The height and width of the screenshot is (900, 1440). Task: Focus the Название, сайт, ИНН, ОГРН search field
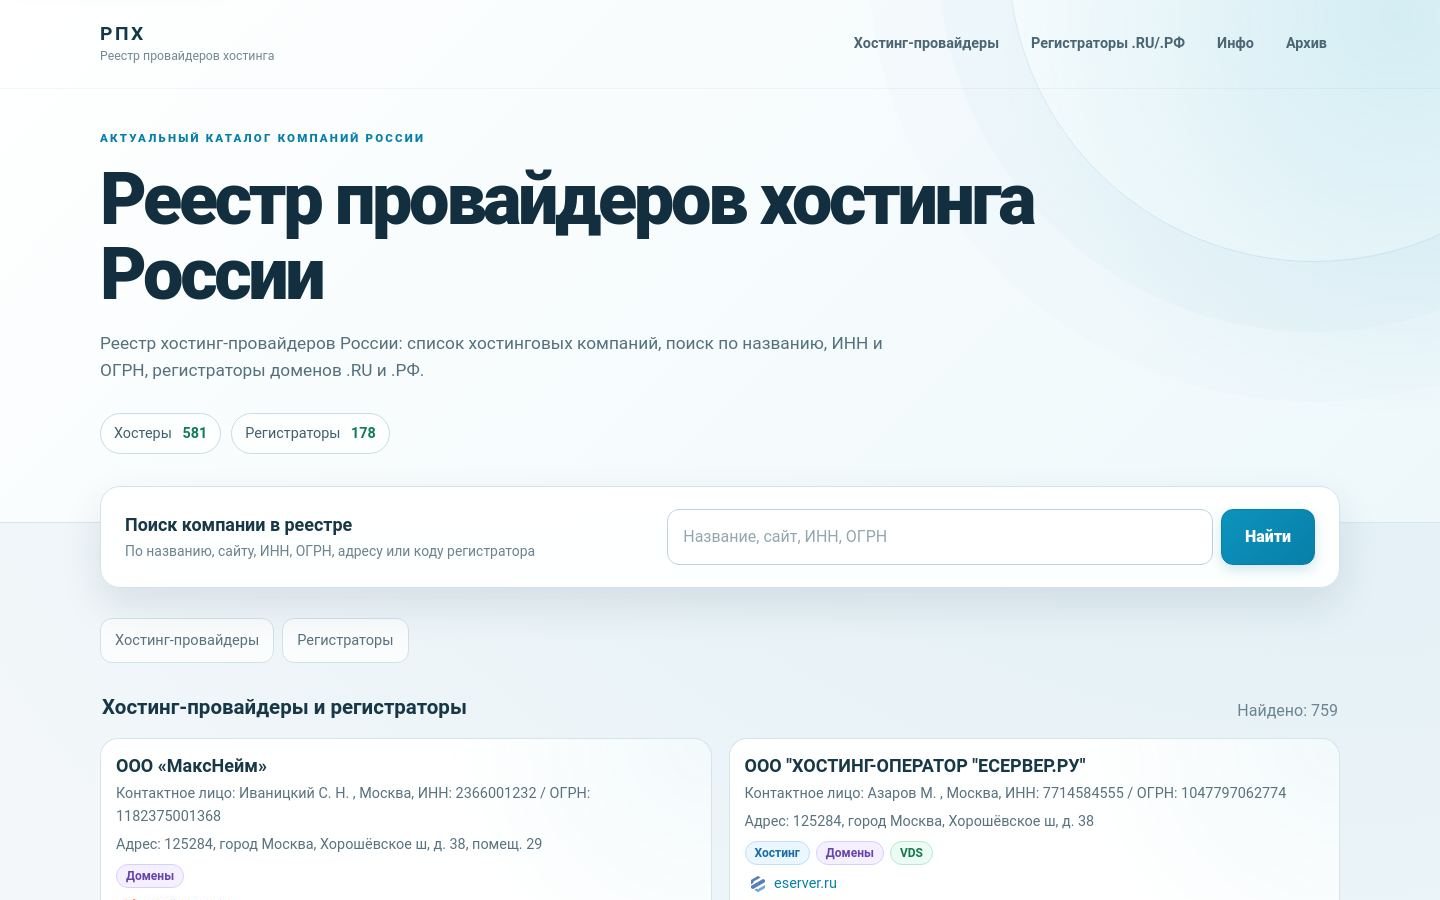[x=940, y=537]
